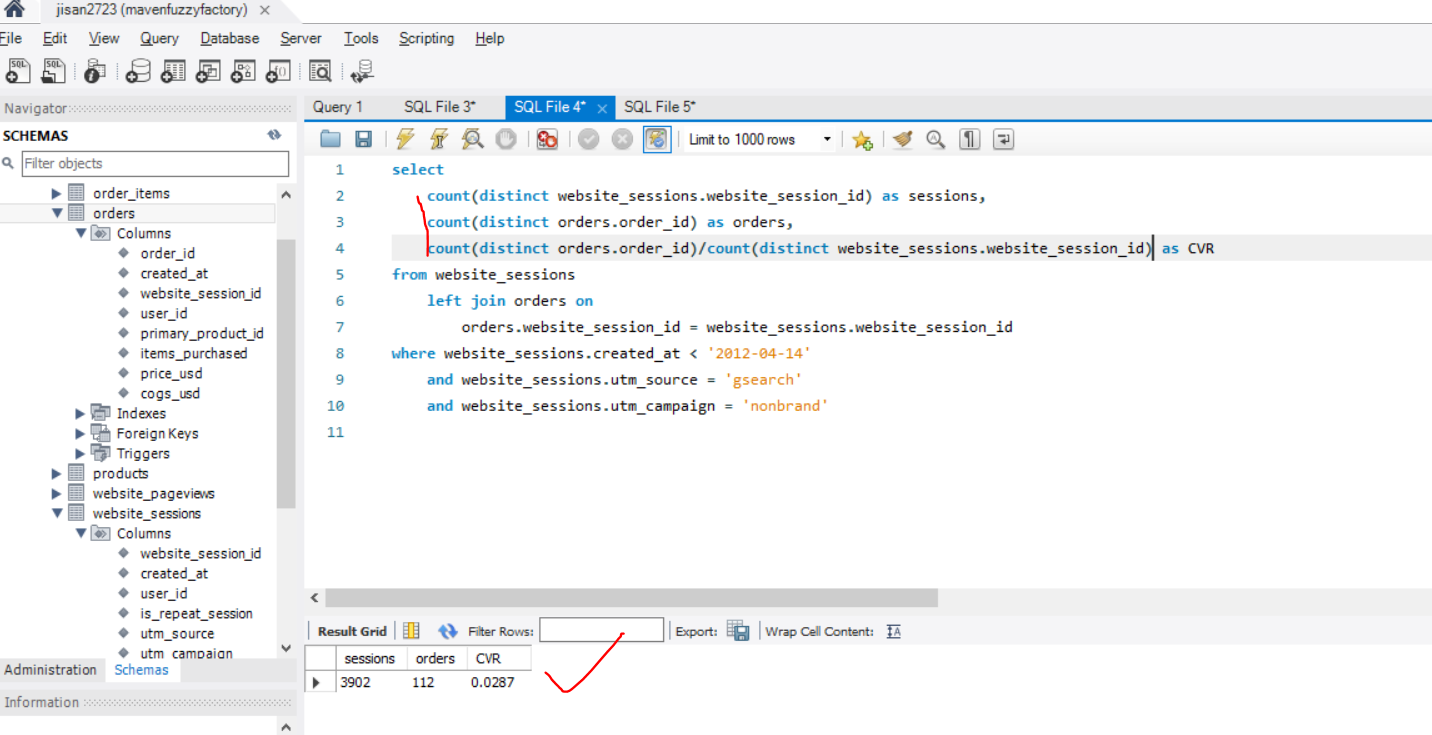Screen dimensions: 1432x735
Task: Open the Scripting menu
Action: (x=427, y=38)
